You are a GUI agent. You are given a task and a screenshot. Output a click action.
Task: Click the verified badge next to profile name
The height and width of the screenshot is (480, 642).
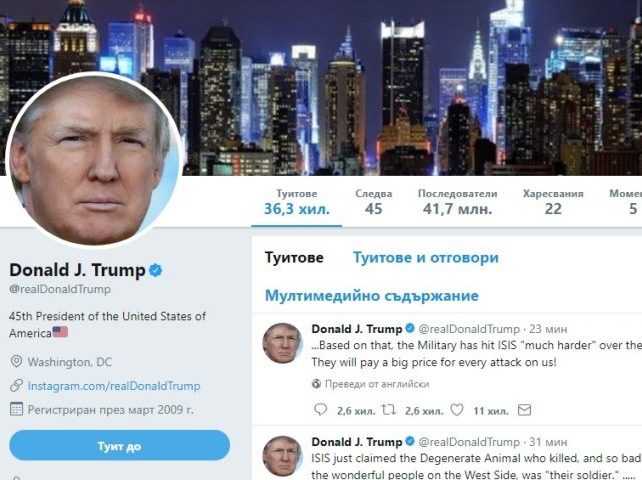click(156, 270)
